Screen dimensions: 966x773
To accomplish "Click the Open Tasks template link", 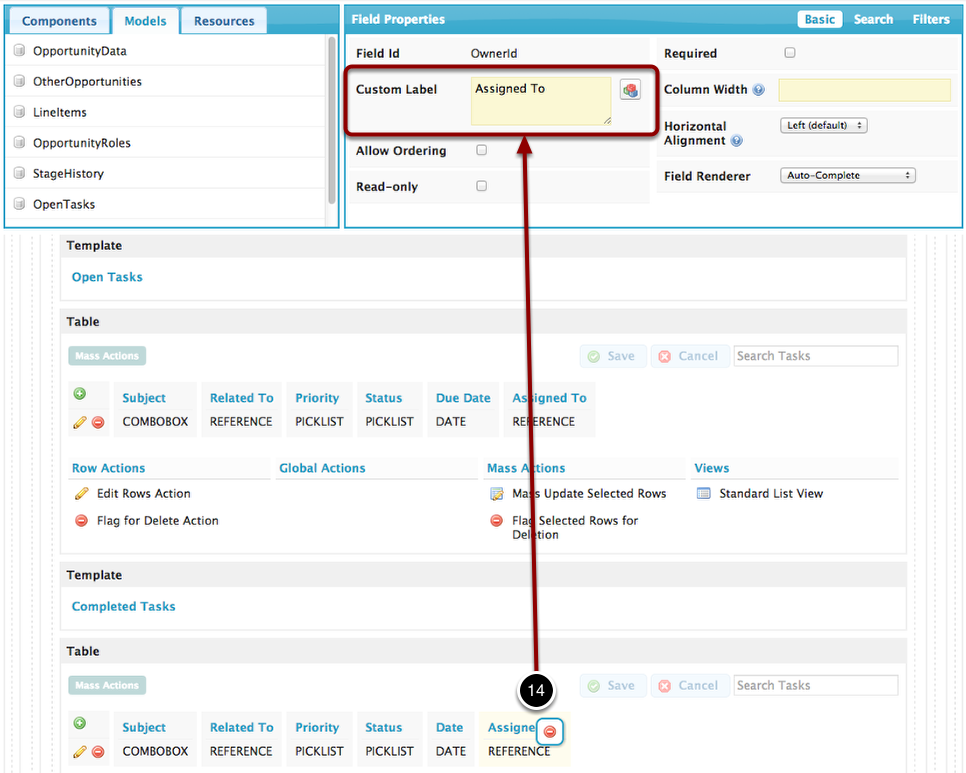I will [107, 277].
